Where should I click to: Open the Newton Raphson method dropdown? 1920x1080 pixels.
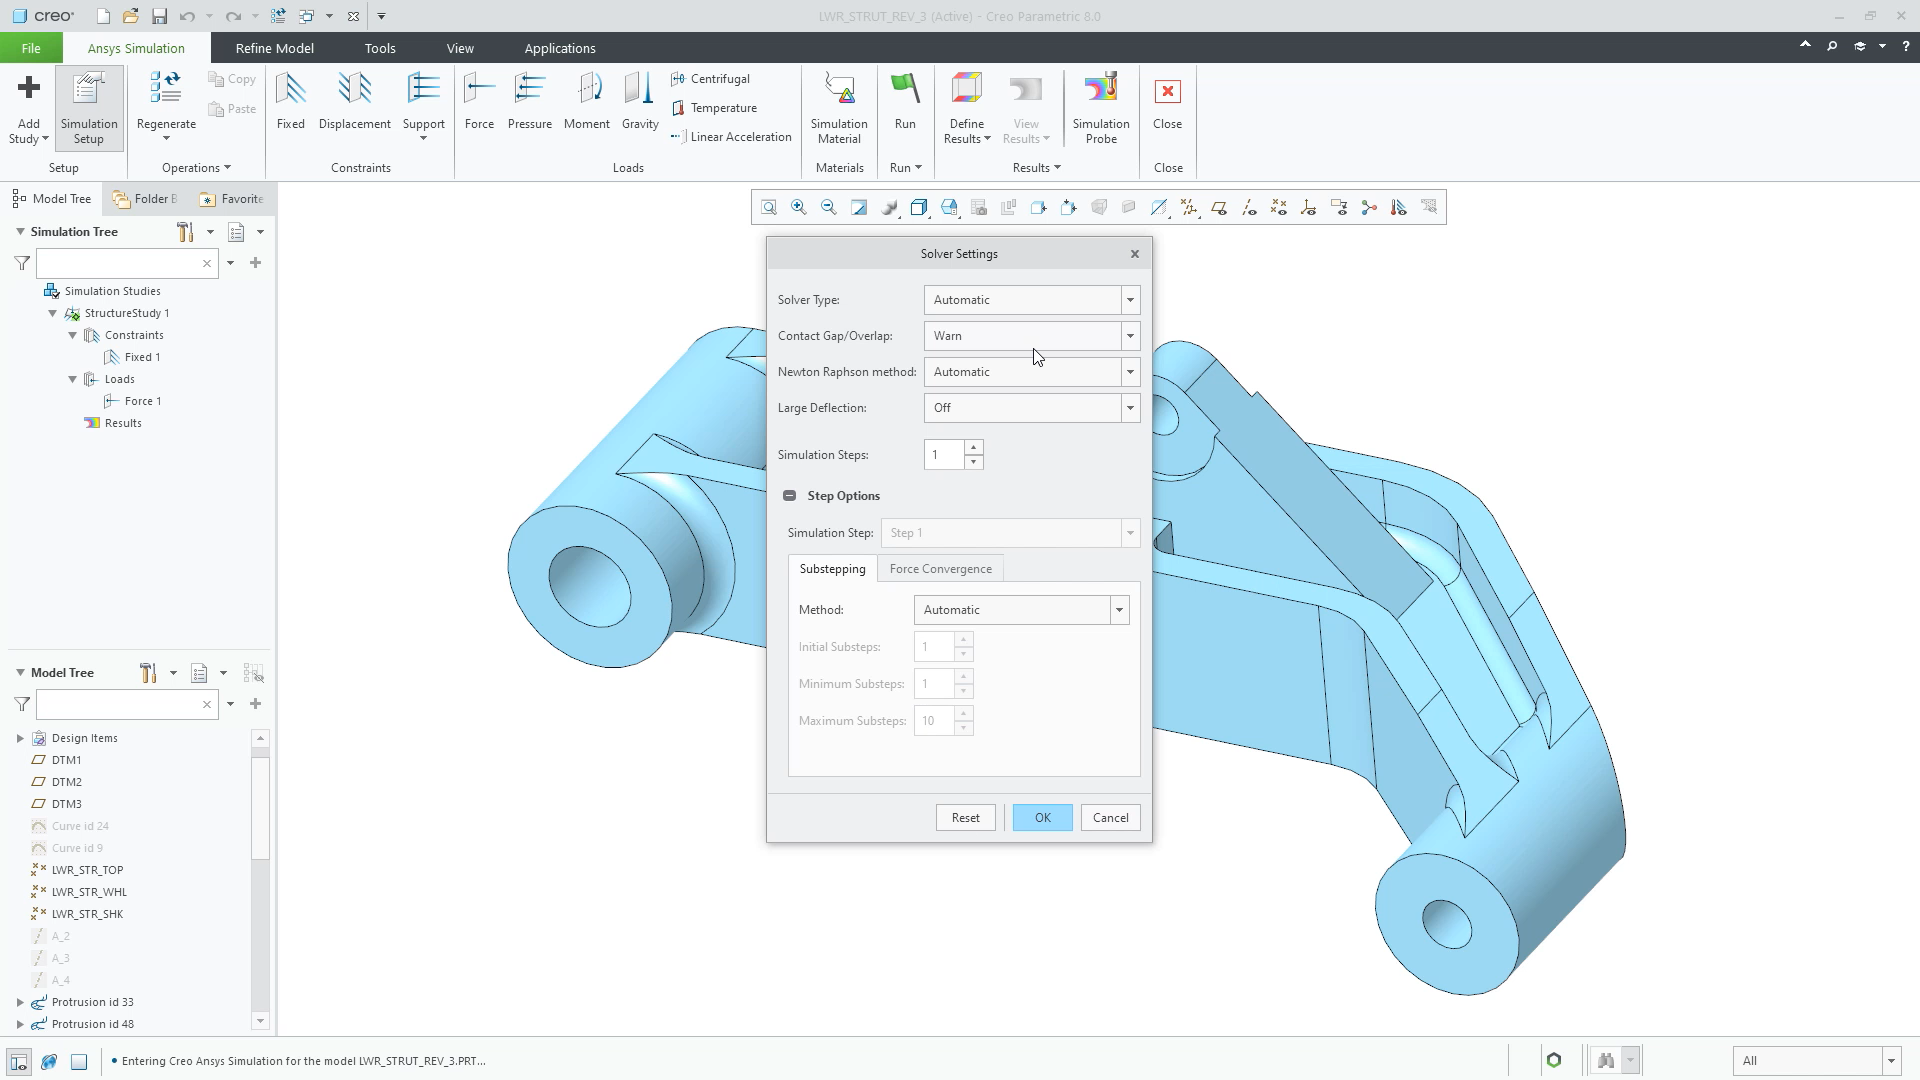point(1130,372)
